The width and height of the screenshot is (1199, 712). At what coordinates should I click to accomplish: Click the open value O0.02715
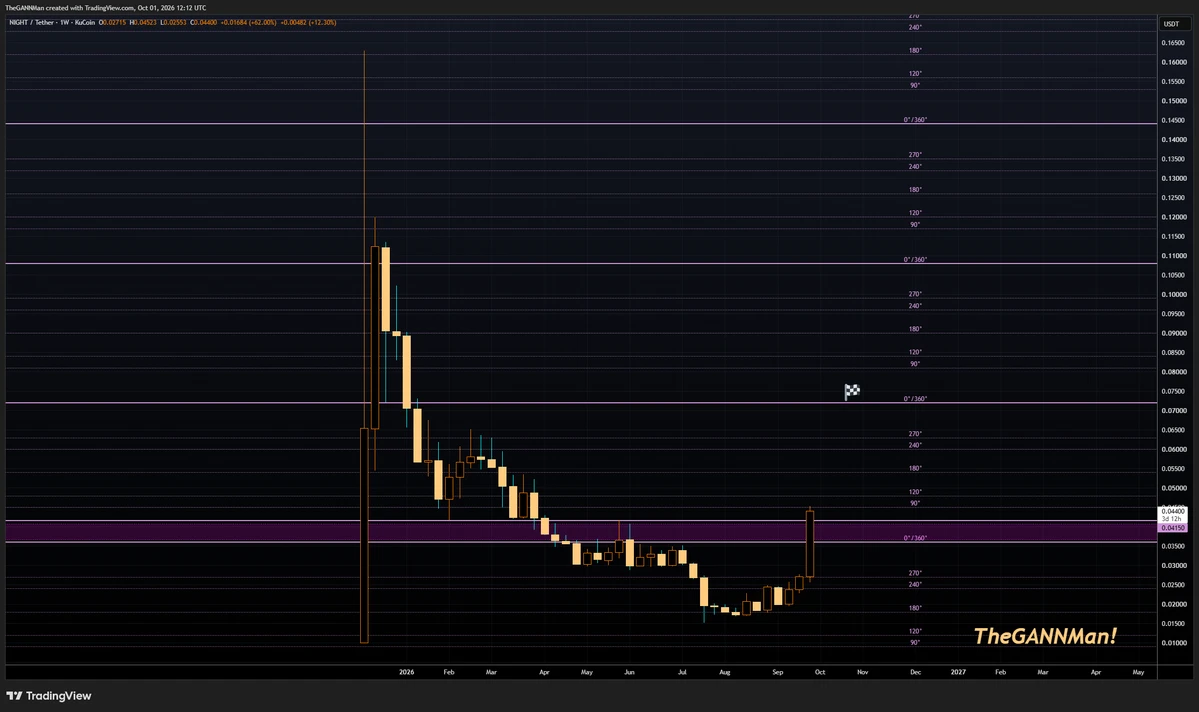click(112, 22)
